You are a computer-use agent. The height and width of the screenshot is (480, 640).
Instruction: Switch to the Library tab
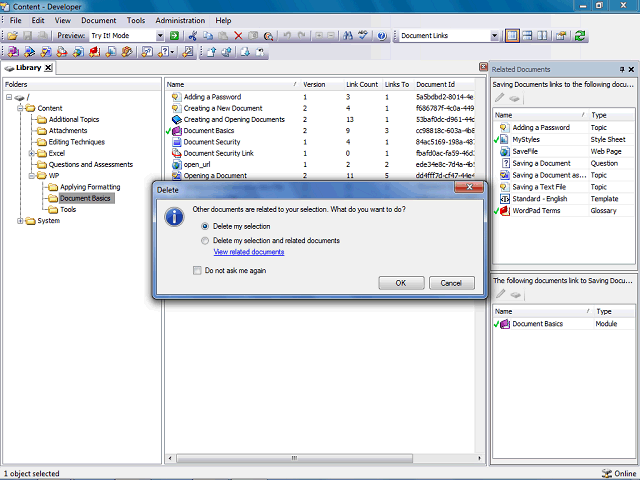point(28,68)
